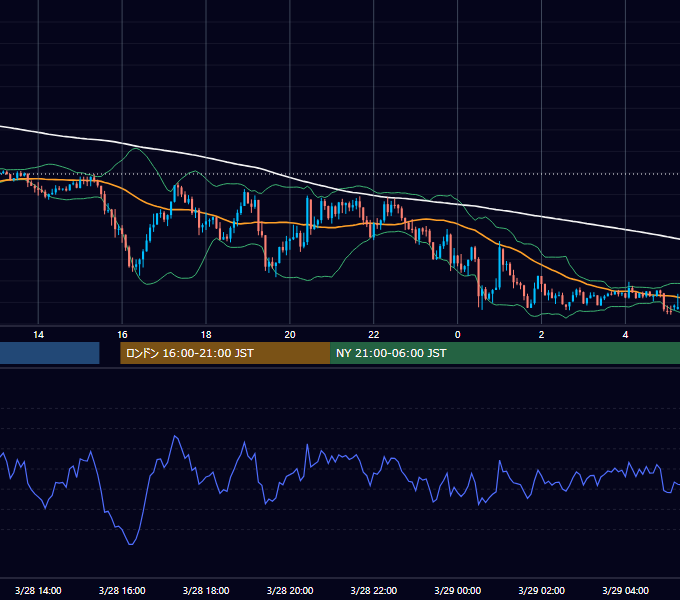Click the 3/28 18:00 time label

coord(206,590)
